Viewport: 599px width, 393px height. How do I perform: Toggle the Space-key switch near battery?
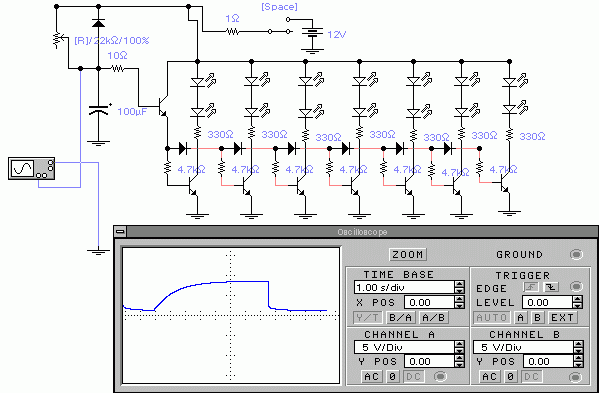[x=280, y=25]
